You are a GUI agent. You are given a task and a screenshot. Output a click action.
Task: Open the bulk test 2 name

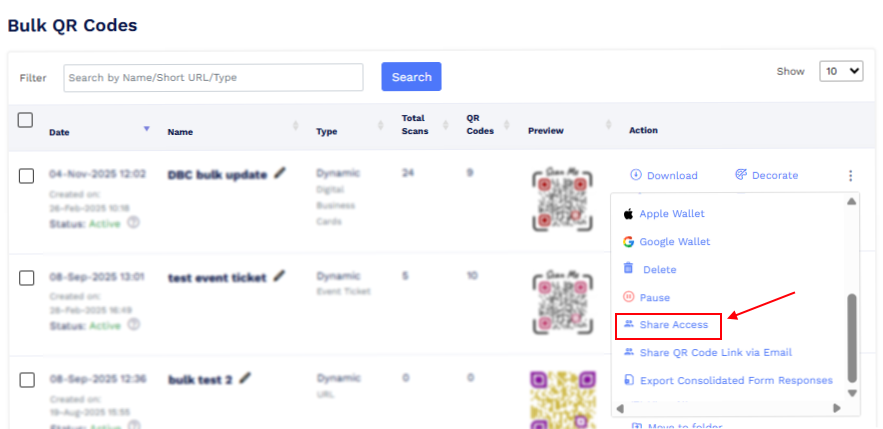click(x=200, y=380)
